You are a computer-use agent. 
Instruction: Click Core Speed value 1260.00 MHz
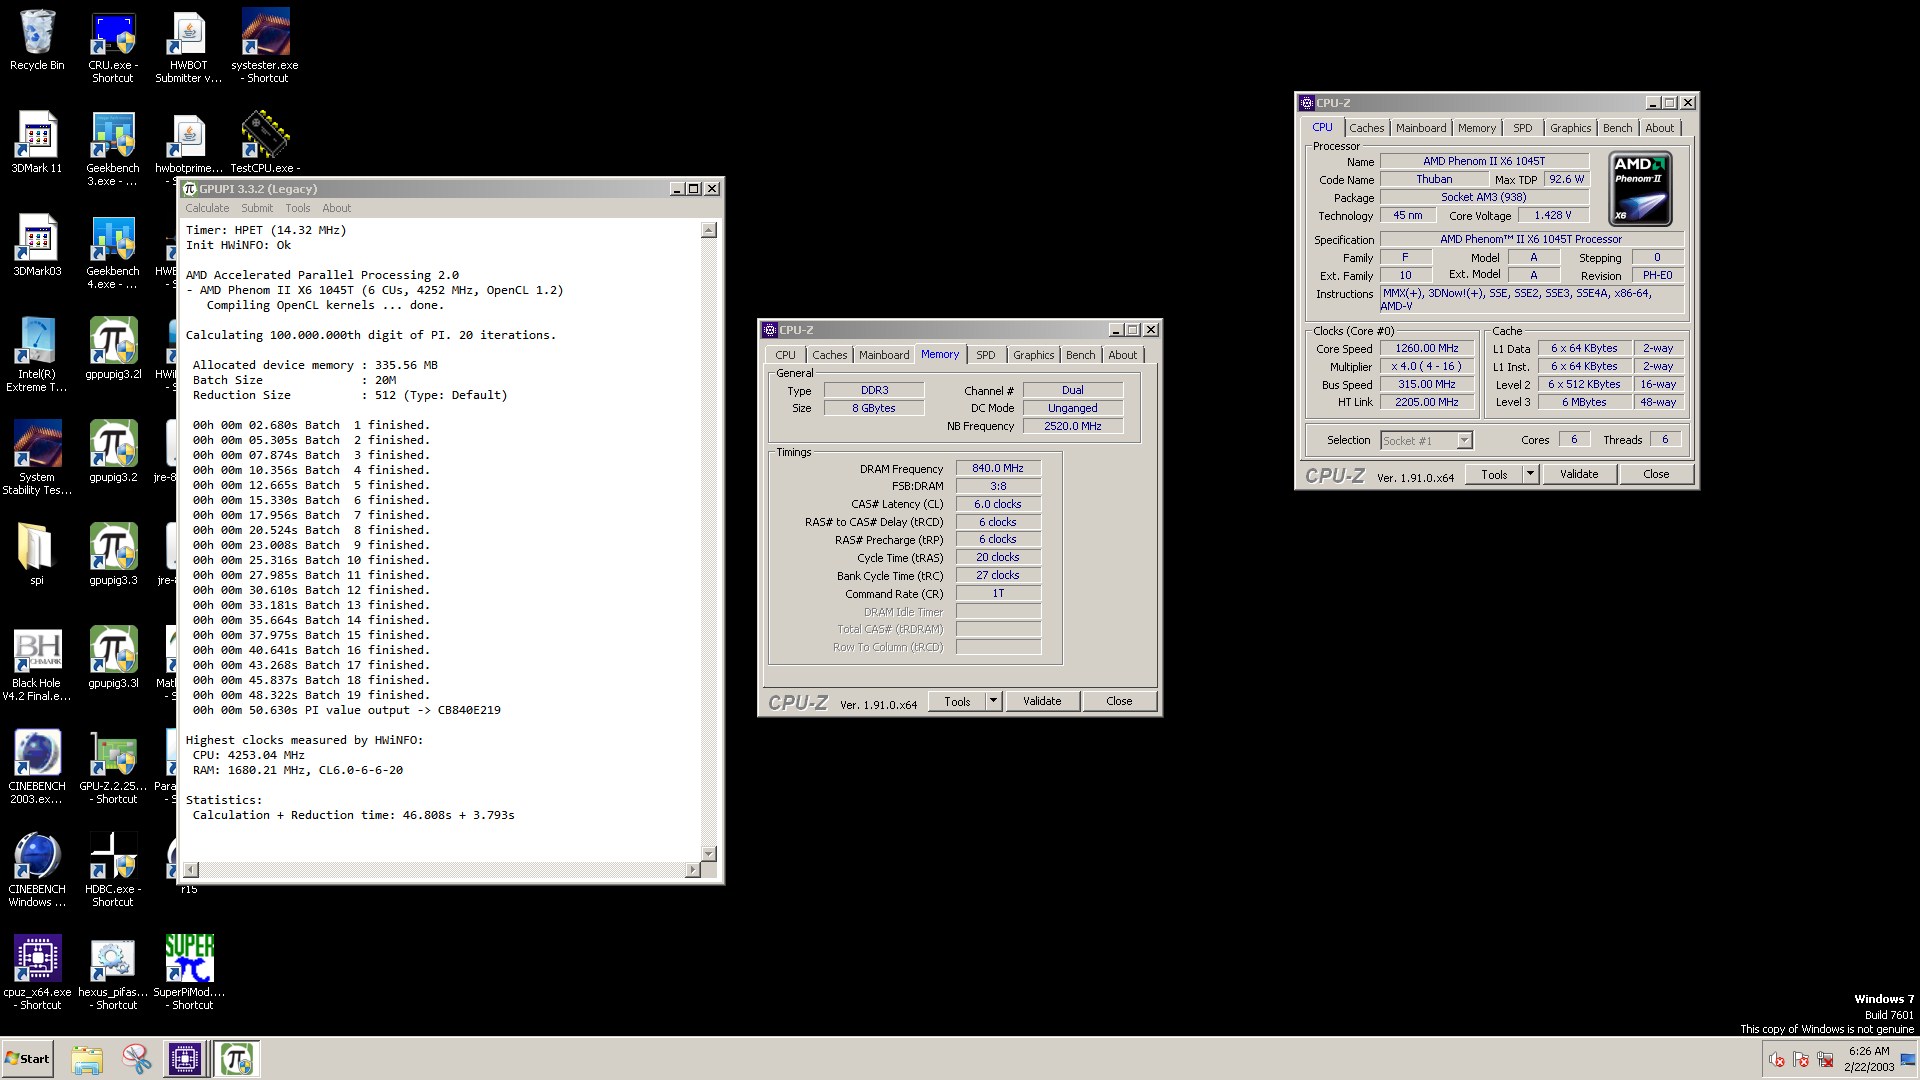(1427, 349)
